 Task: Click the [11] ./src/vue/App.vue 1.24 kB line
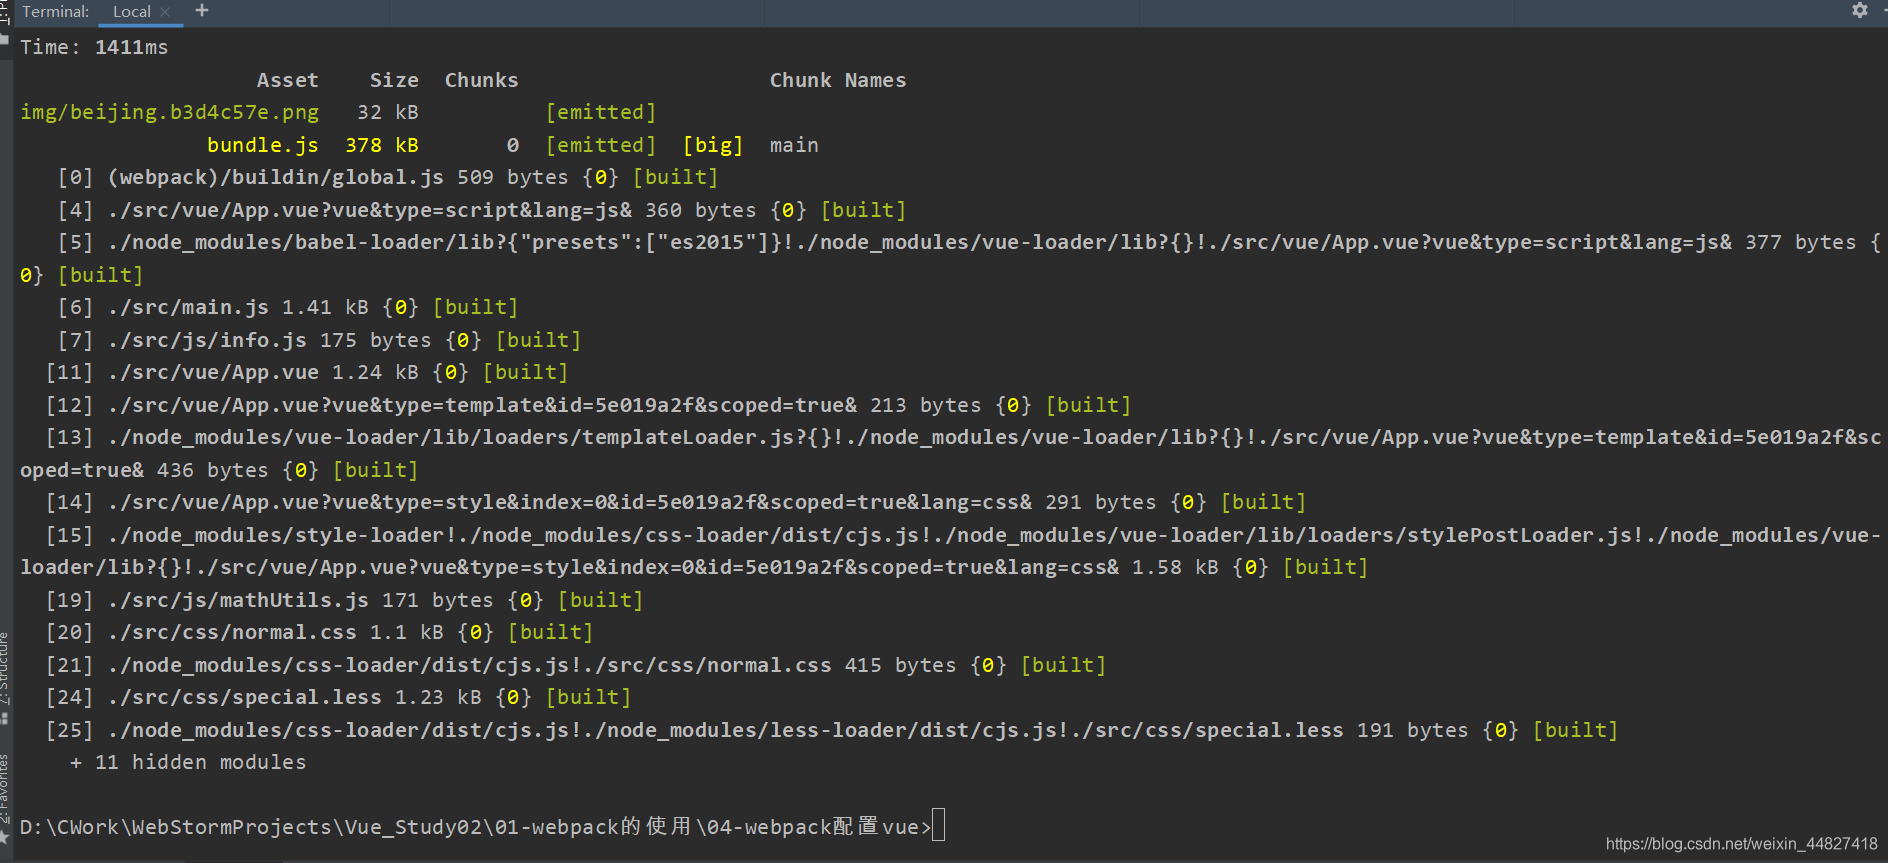coord(307,372)
